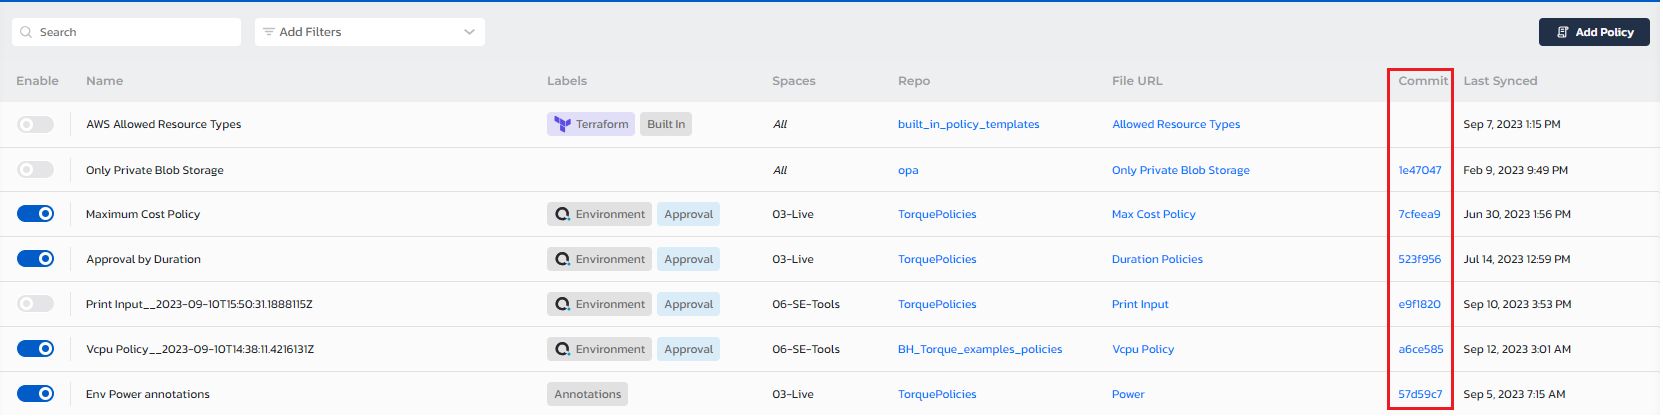Image resolution: width=1663 pixels, height=416 pixels.
Task: Click the Repo column header
Action: click(x=914, y=81)
